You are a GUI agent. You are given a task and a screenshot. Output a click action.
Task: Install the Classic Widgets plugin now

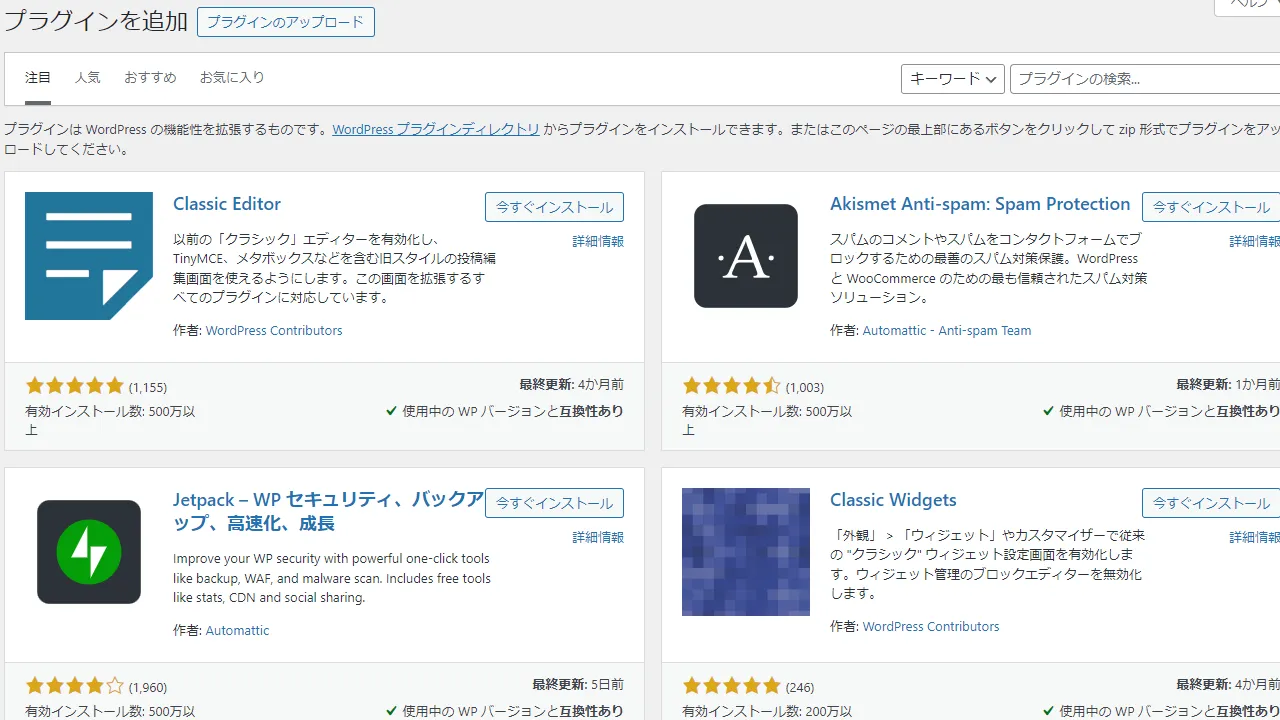pyautogui.click(x=1211, y=503)
